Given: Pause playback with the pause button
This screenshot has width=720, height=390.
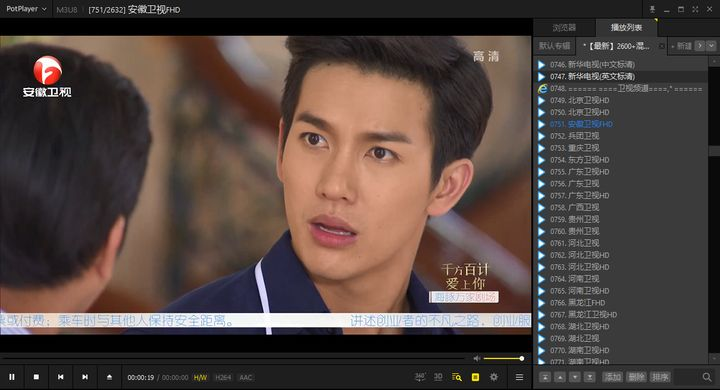Looking at the screenshot, I should pyautogui.click(x=12, y=377).
